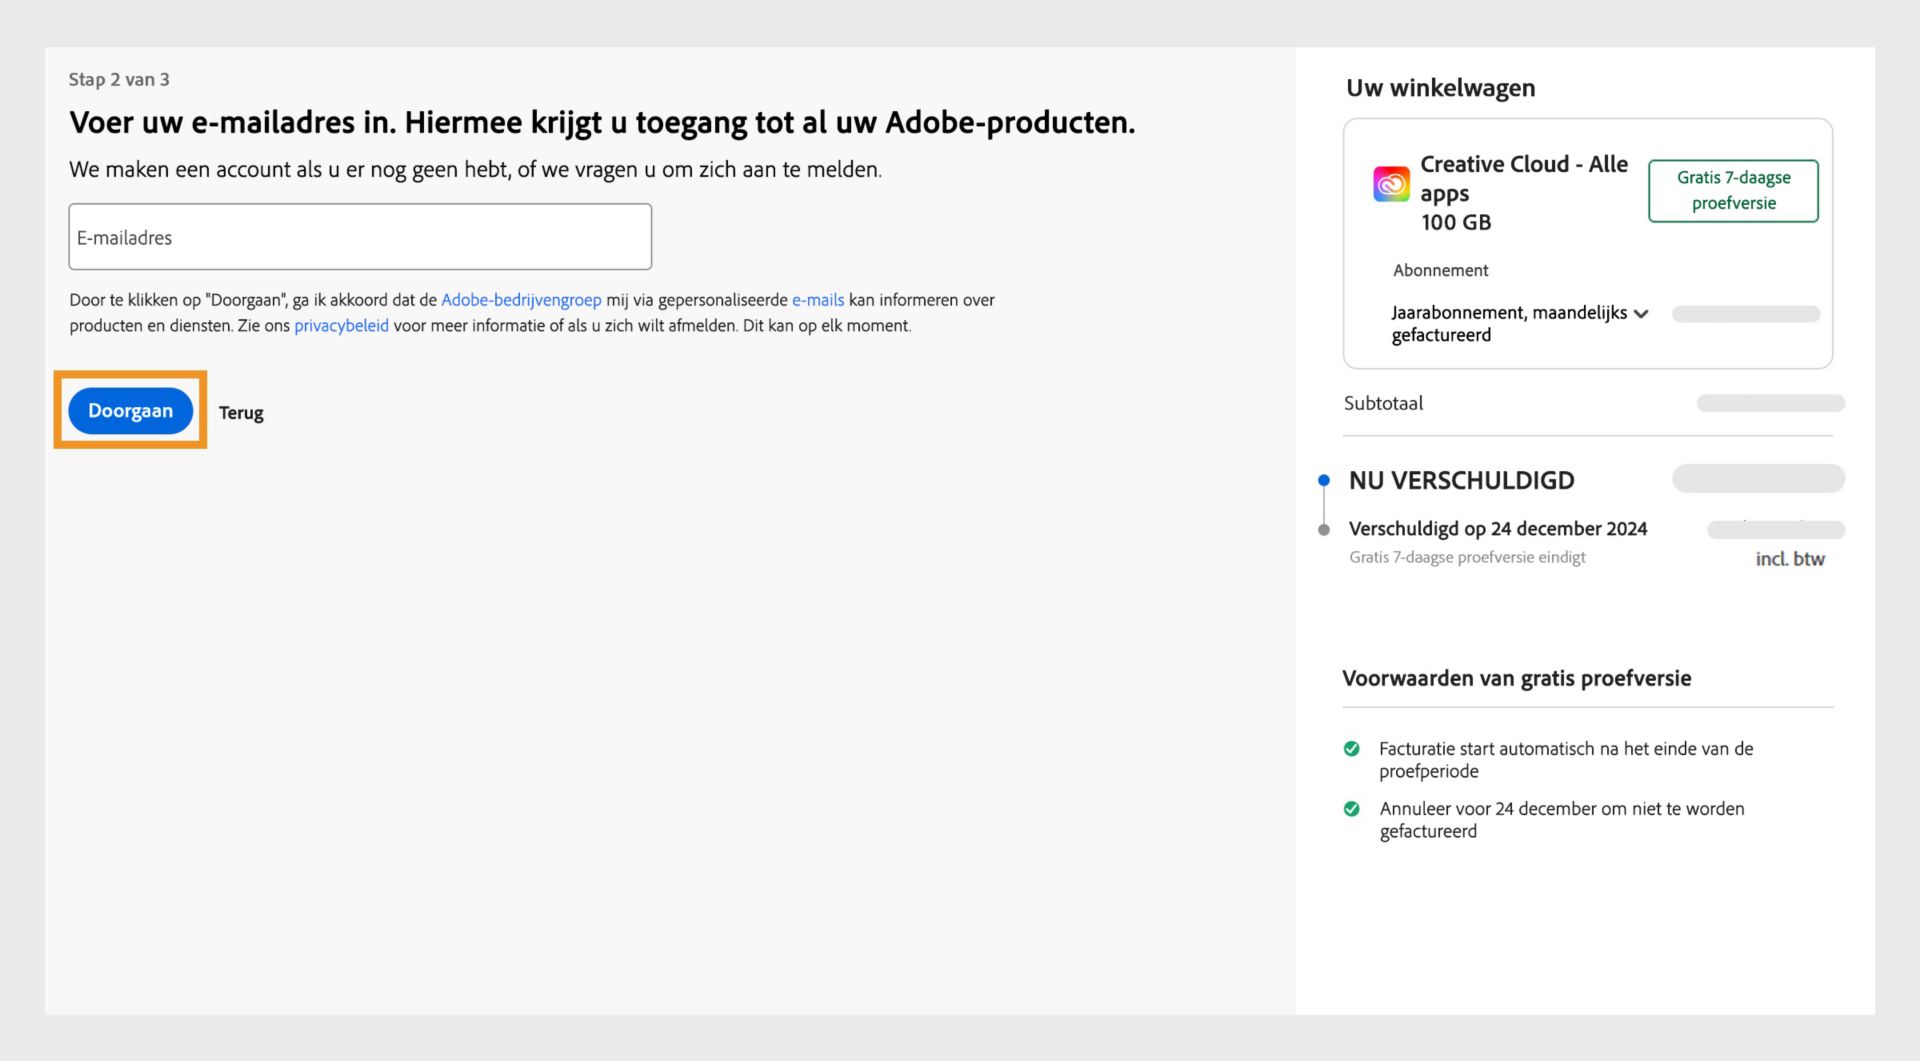Click the NU VERSCHULDIGD heading
The height and width of the screenshot is (1061, 1920).
click(x=1461, y=481)
